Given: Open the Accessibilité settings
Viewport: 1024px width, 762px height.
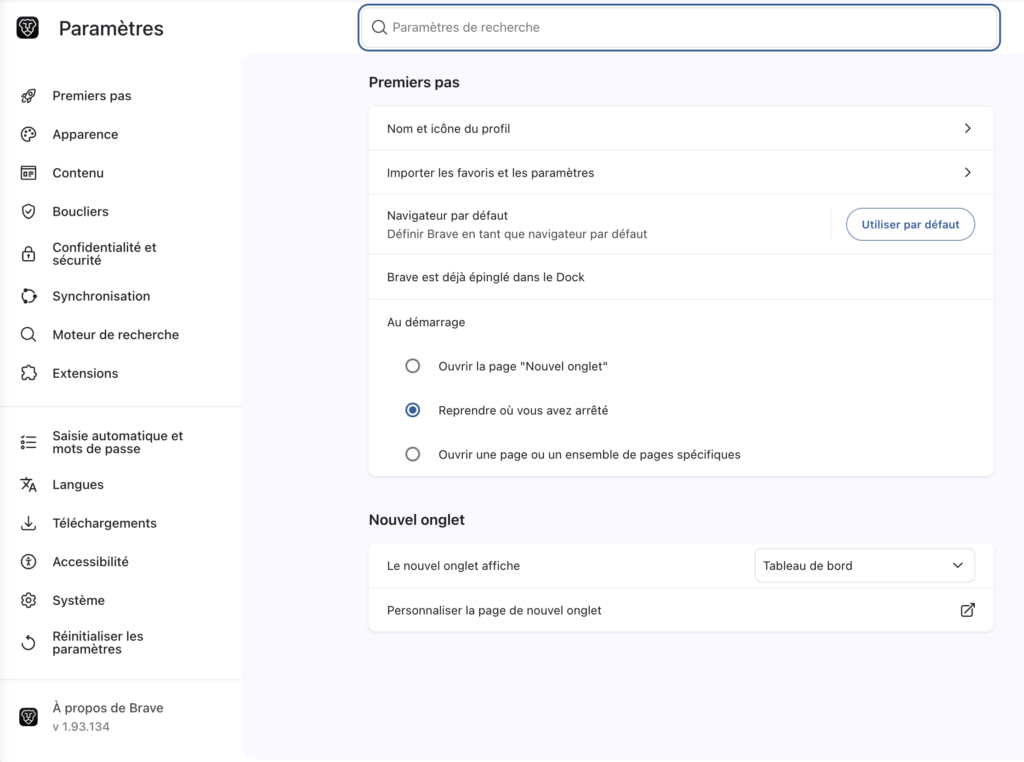Looking at the screenshot, I should pyautogui.click(x=90, y=562).
